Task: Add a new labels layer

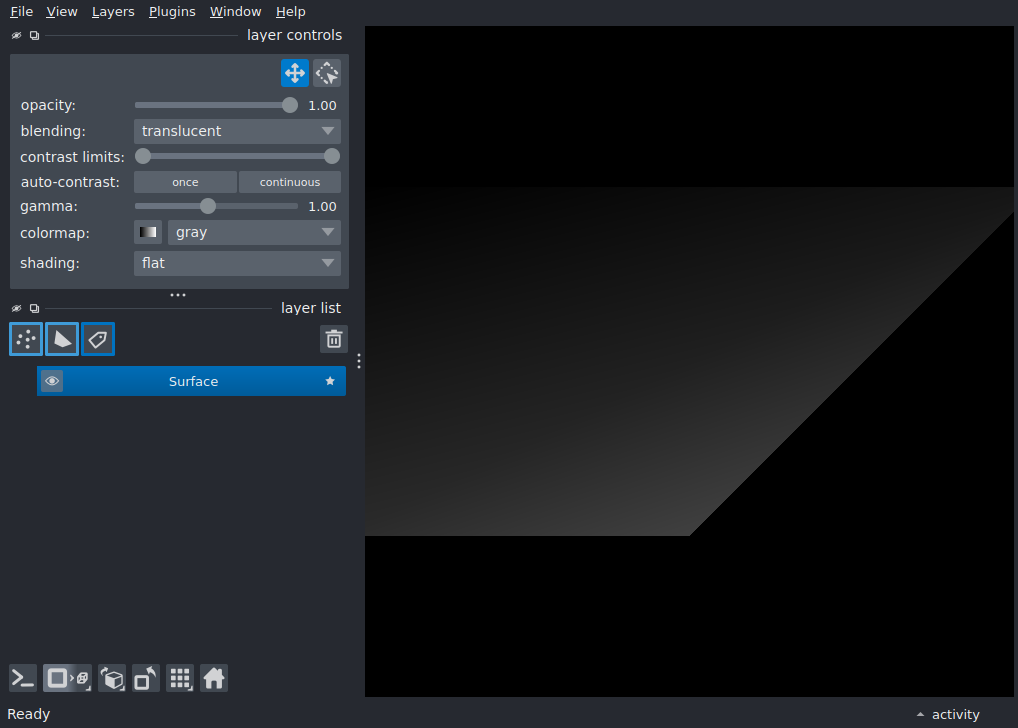Action: (98, 339)
